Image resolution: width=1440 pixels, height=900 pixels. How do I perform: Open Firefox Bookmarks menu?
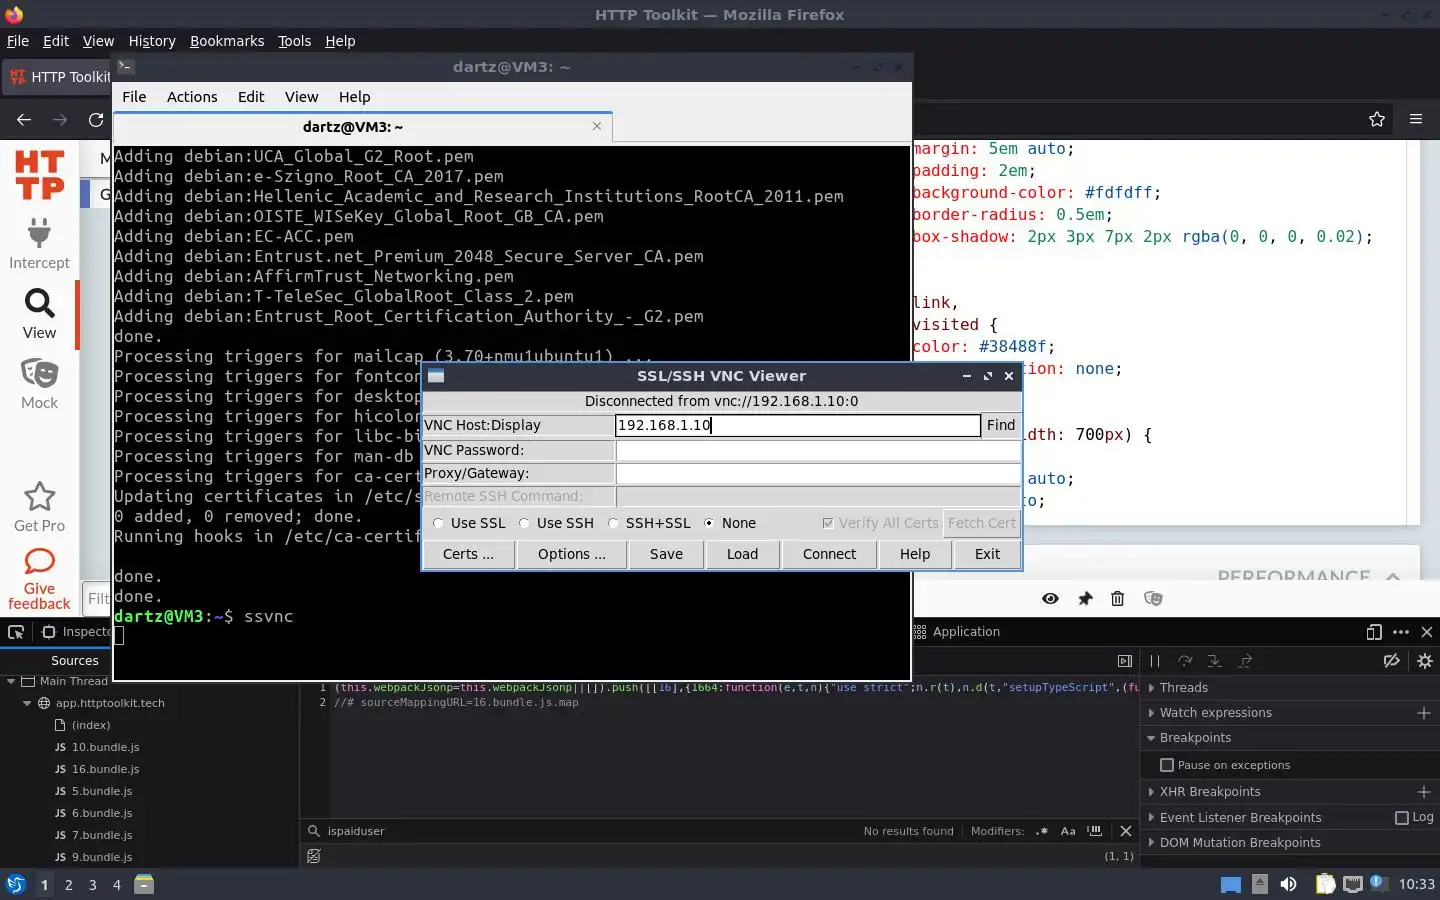coord(227,41)
